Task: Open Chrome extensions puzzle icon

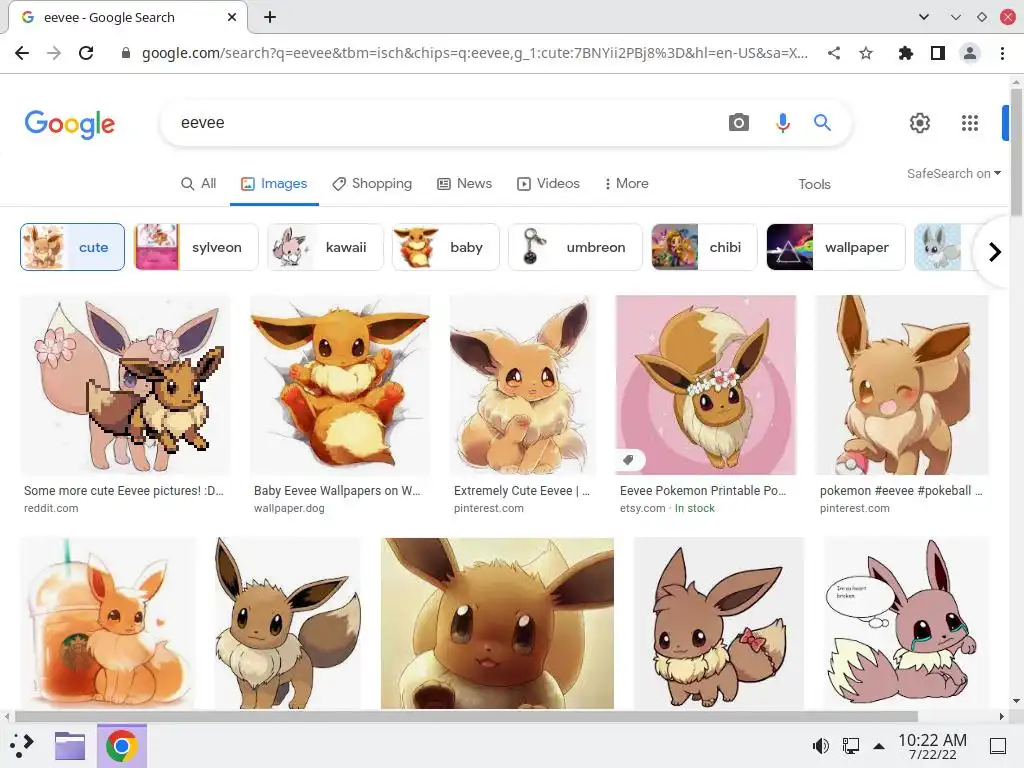Action: [905, 53]
